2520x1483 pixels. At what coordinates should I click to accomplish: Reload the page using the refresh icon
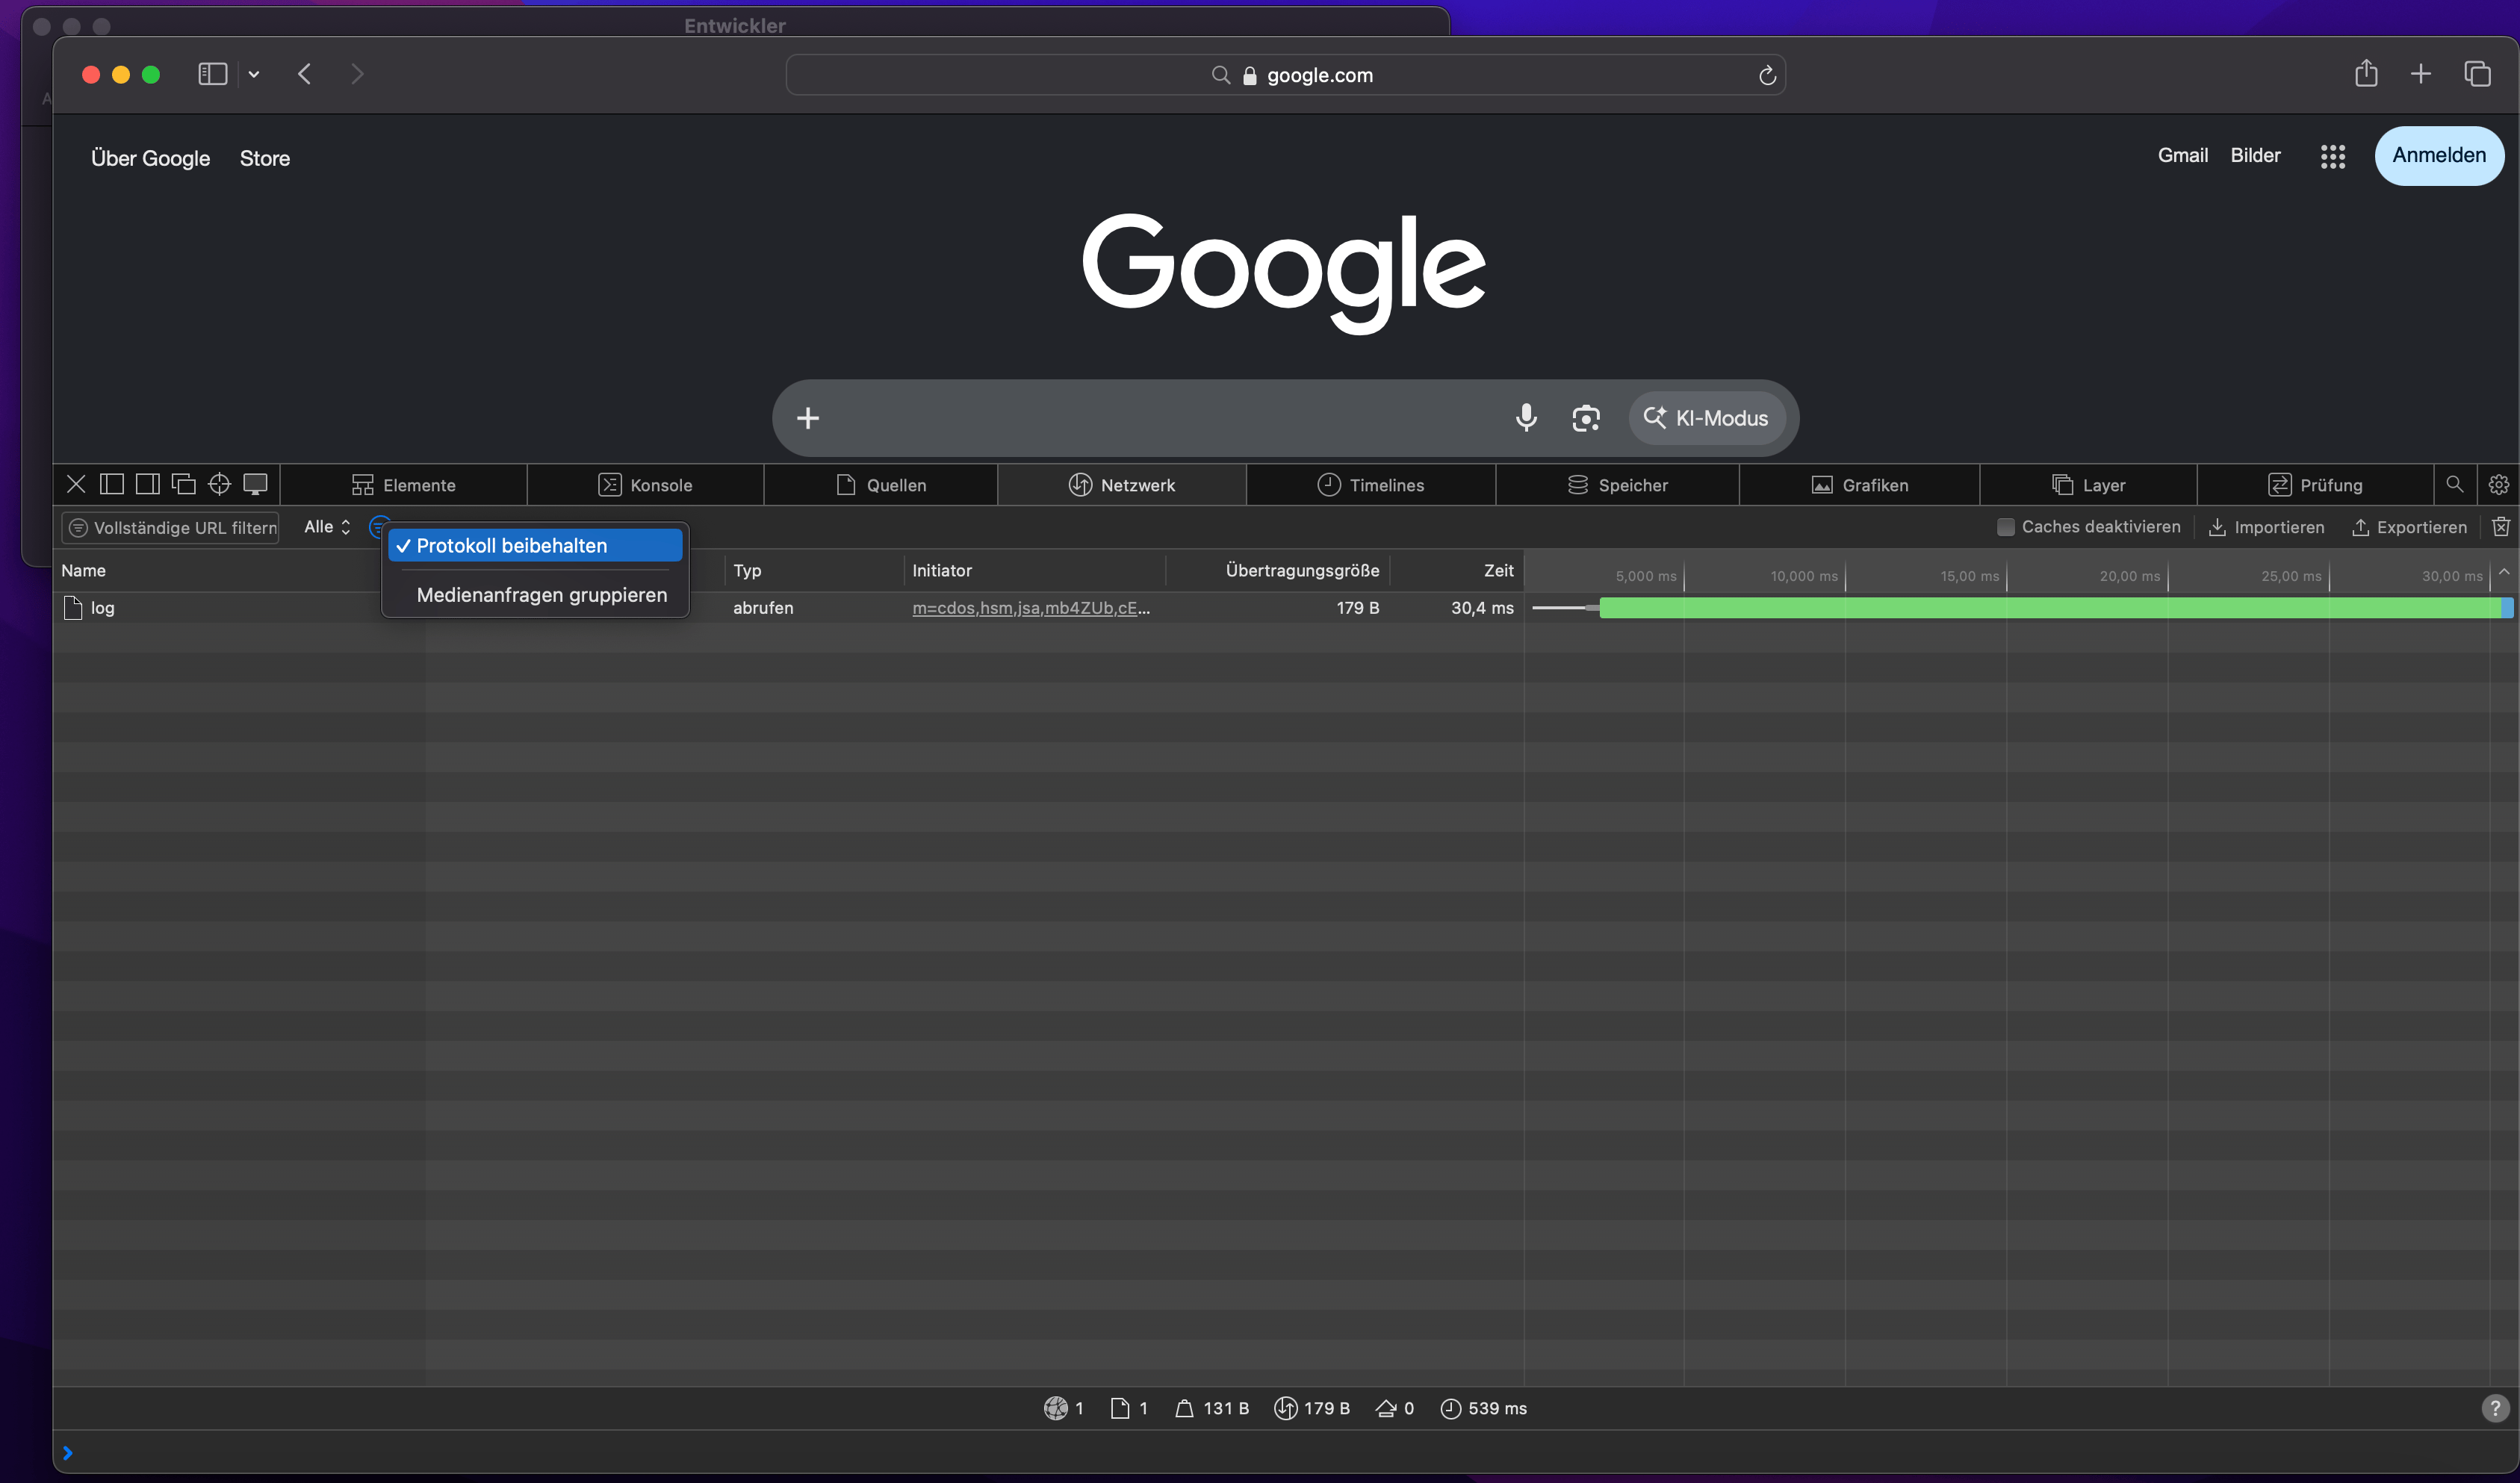(x=1767, y=75)
